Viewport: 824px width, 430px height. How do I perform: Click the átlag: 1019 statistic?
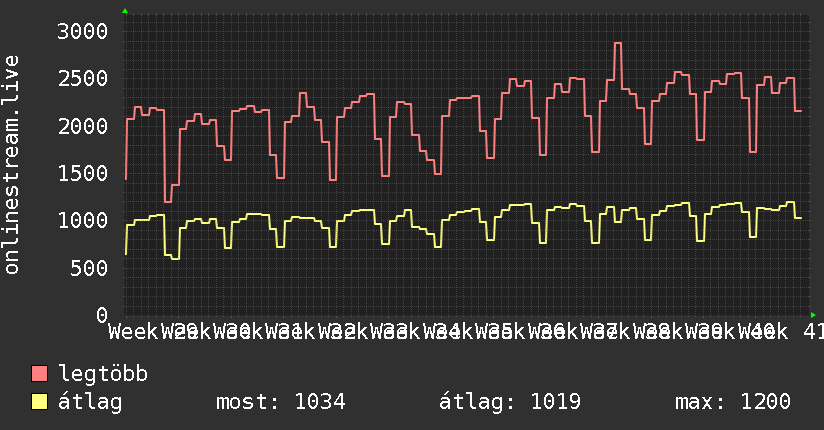click(510, 402)
